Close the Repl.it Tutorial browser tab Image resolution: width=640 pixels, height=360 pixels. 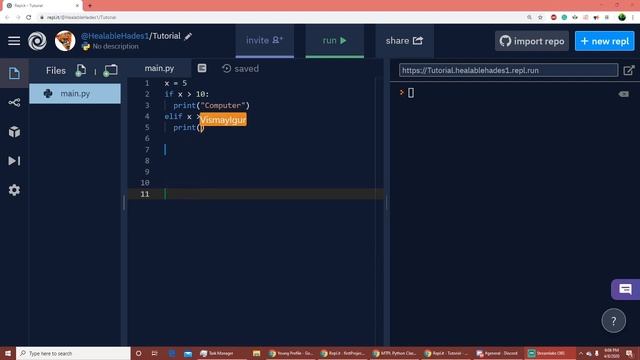pyautogui.click(x=77, y=6)
